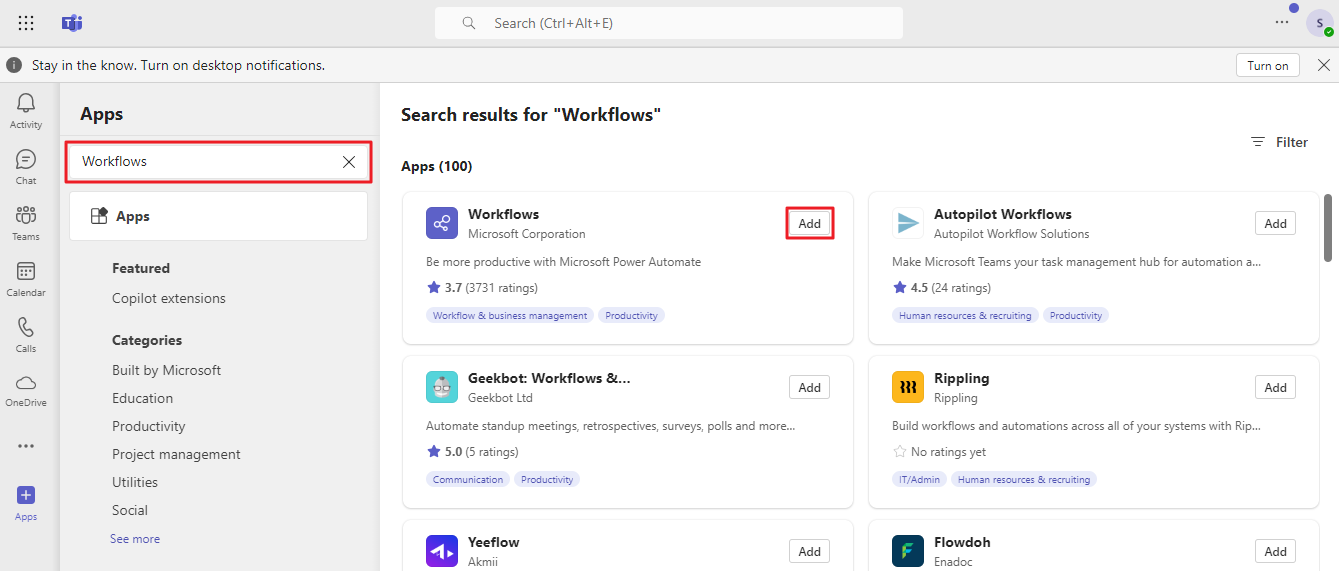This screenshot has height=571, width=1339.
Task: Select the Apps tab in sidebar
Action: [x=219, y=216]
